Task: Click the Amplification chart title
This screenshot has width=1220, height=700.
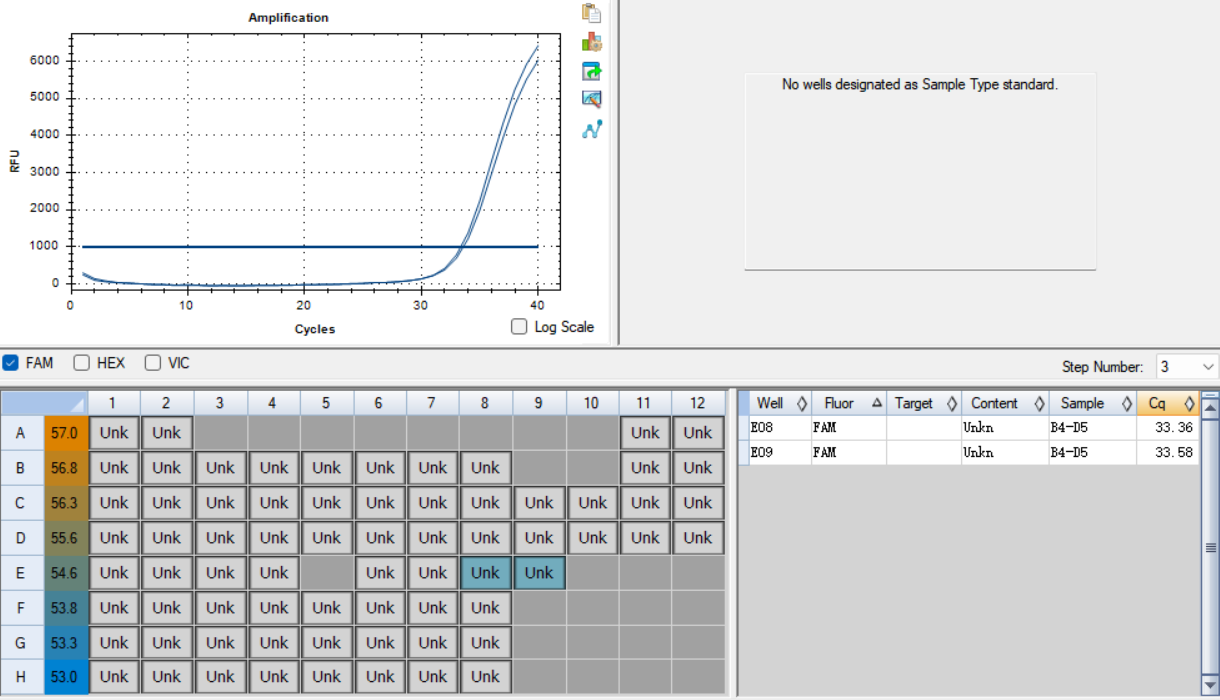Action: pyautogui.click(x=288, y=18)
